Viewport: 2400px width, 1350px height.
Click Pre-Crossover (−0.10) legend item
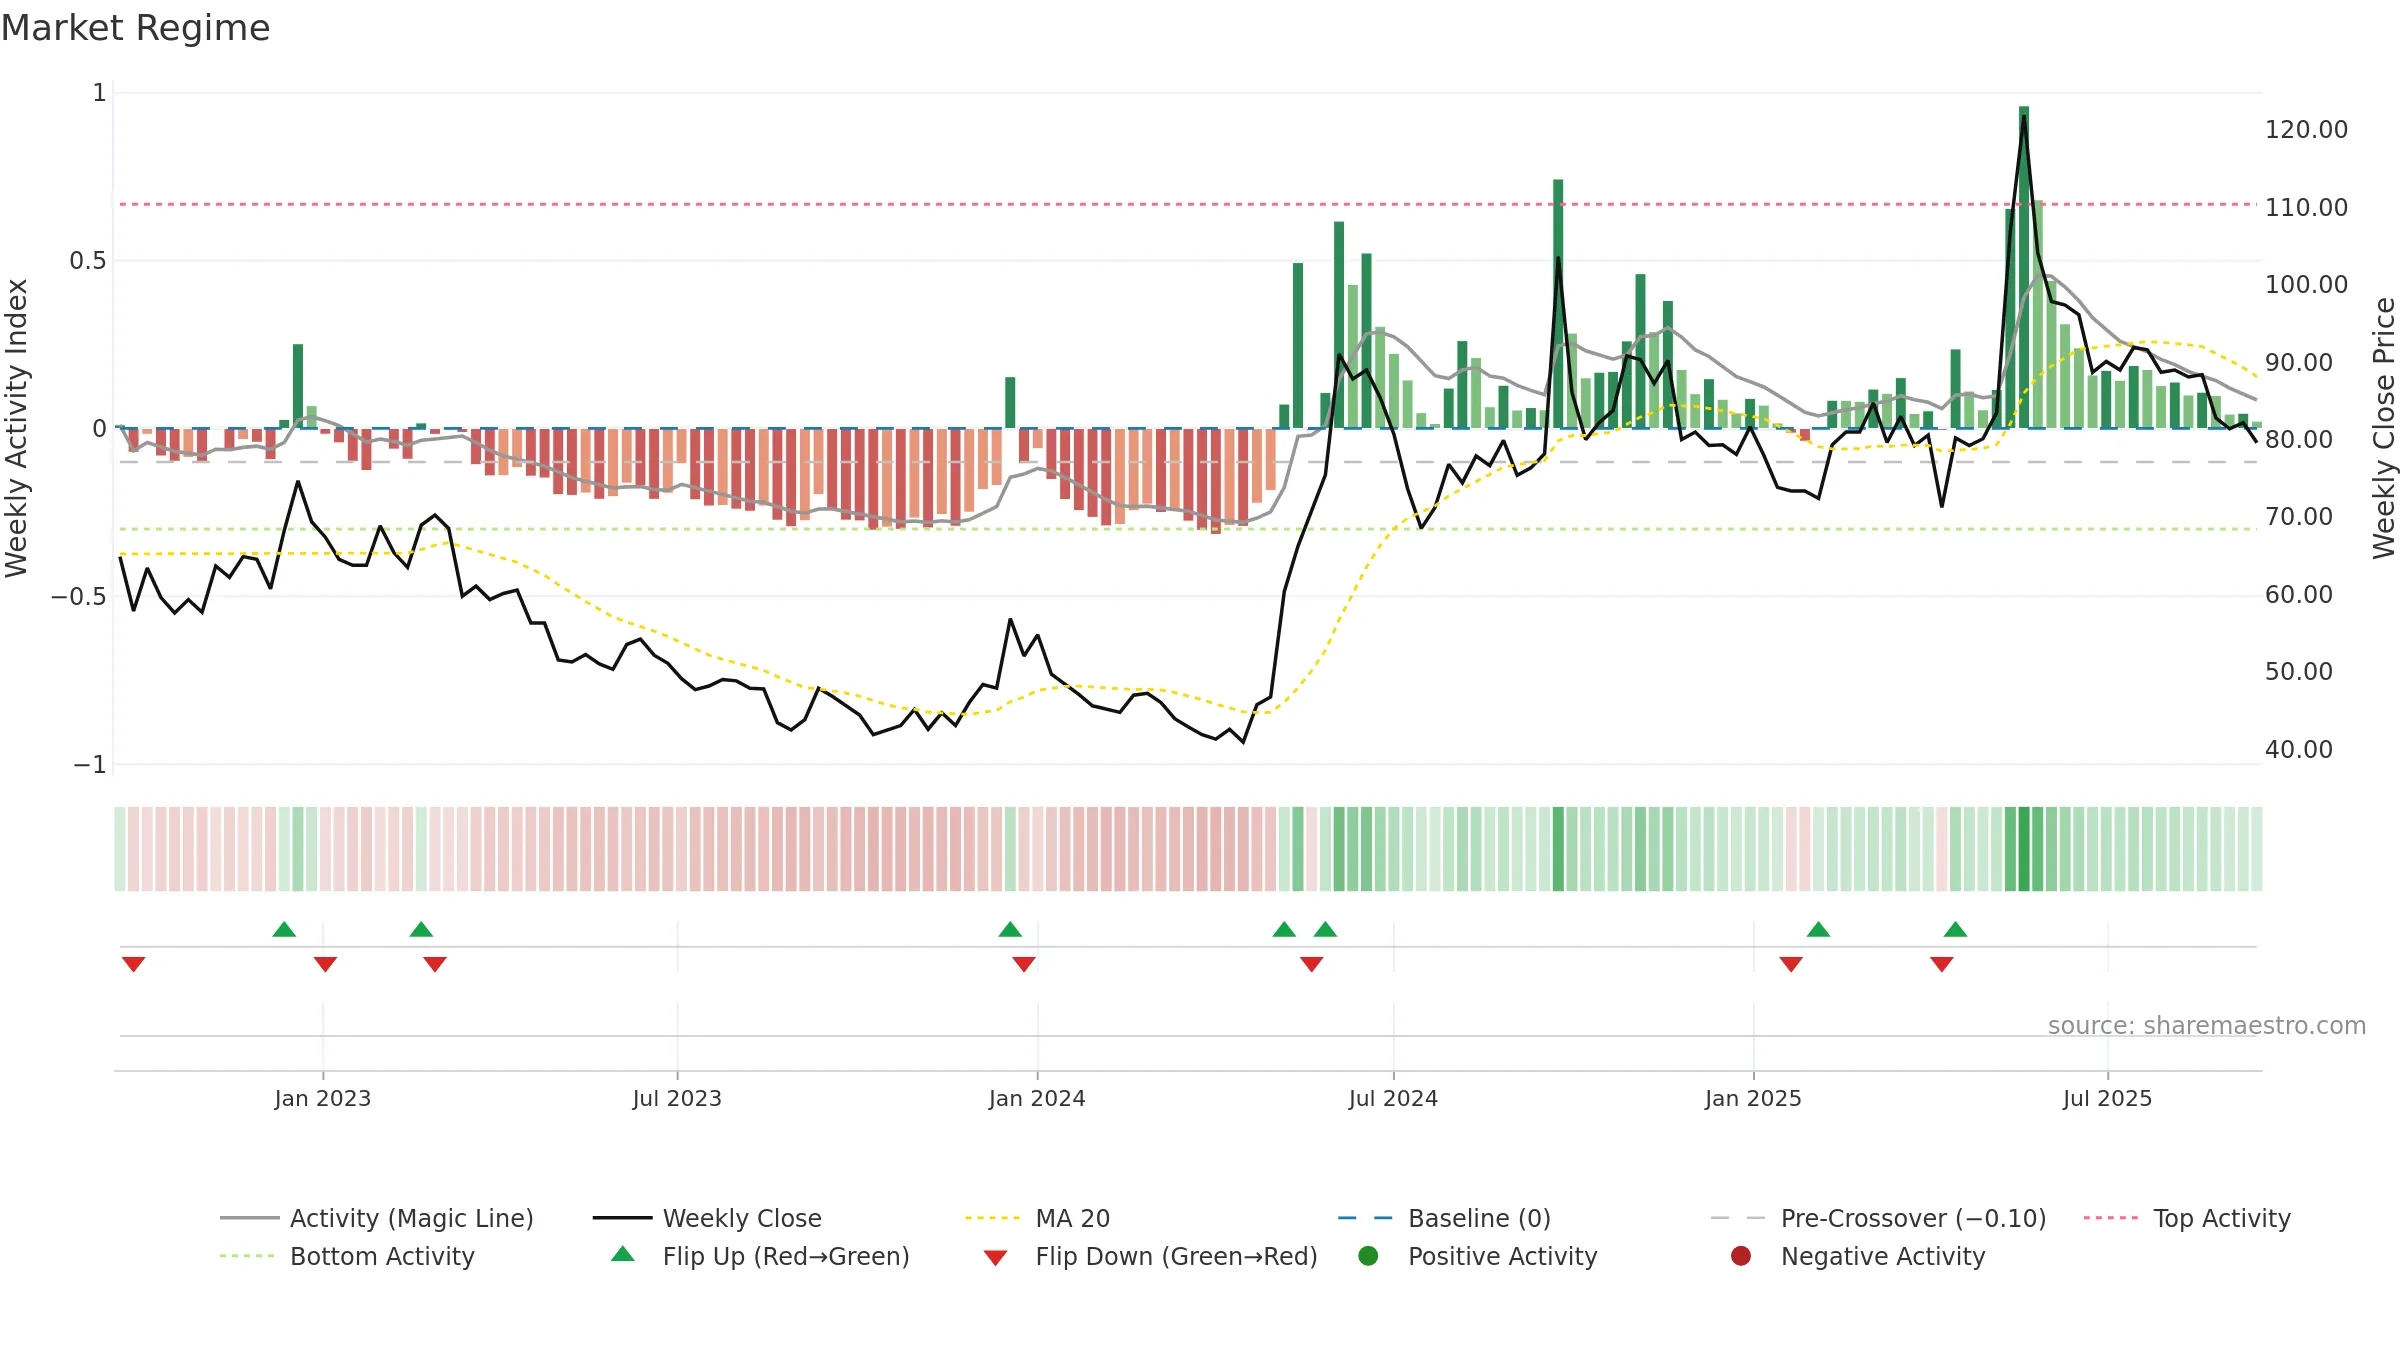(1879, 1218)
